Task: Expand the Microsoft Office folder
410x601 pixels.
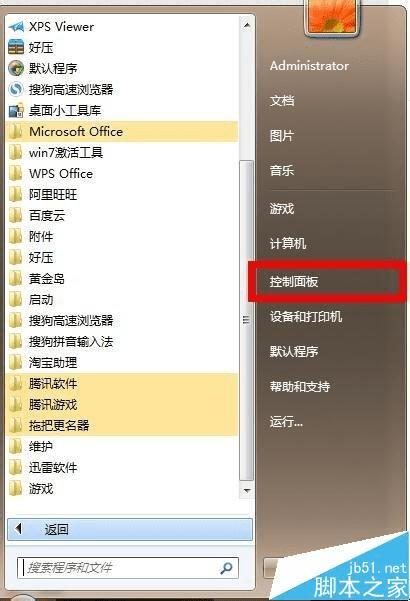Action: pos(122,131)
